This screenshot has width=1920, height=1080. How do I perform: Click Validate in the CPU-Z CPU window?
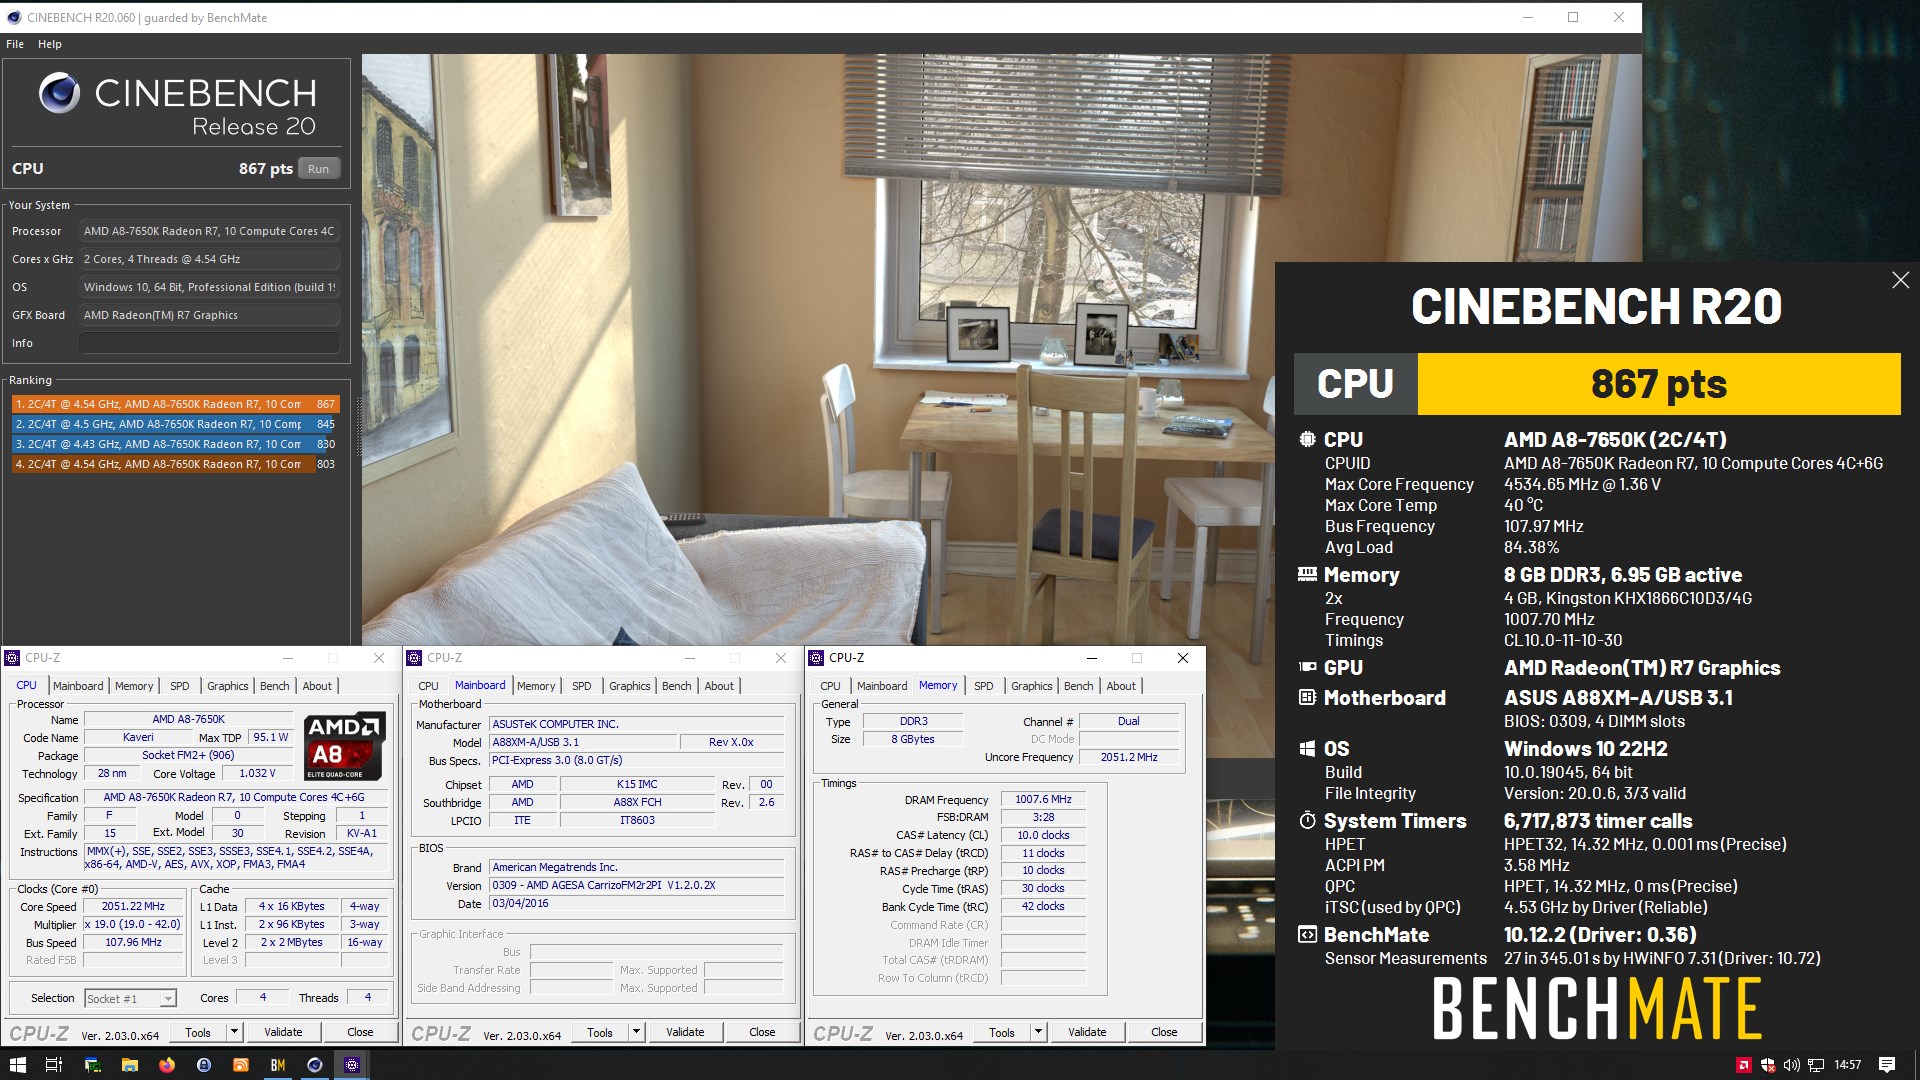(283, 1032)
